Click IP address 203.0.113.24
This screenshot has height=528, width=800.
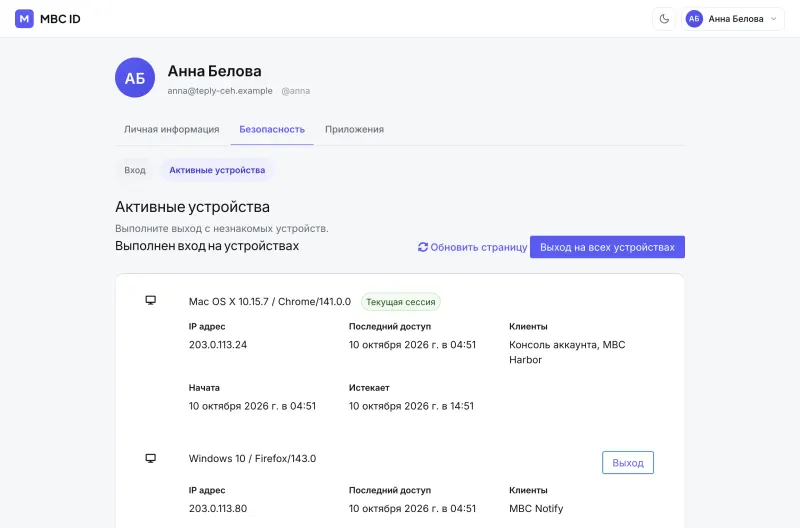[x=218, y=345]
